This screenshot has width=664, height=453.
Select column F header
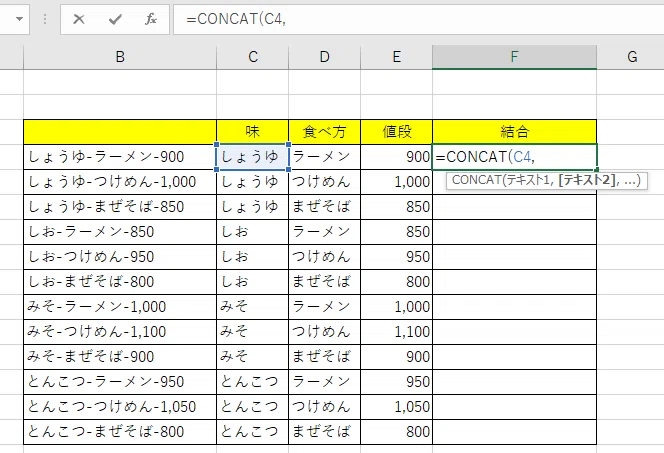pyautogui.click(x=515, y=57)
